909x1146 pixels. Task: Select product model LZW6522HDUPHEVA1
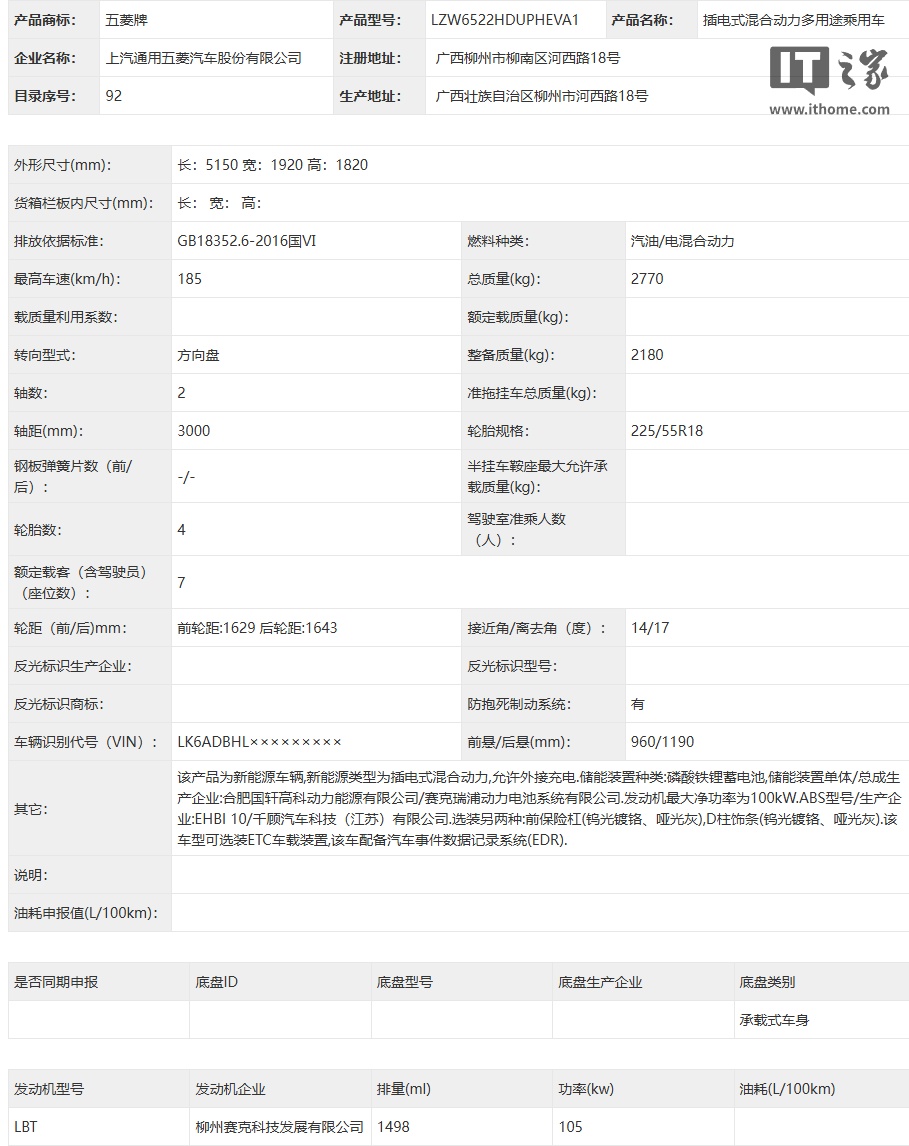tap(504, 20)
